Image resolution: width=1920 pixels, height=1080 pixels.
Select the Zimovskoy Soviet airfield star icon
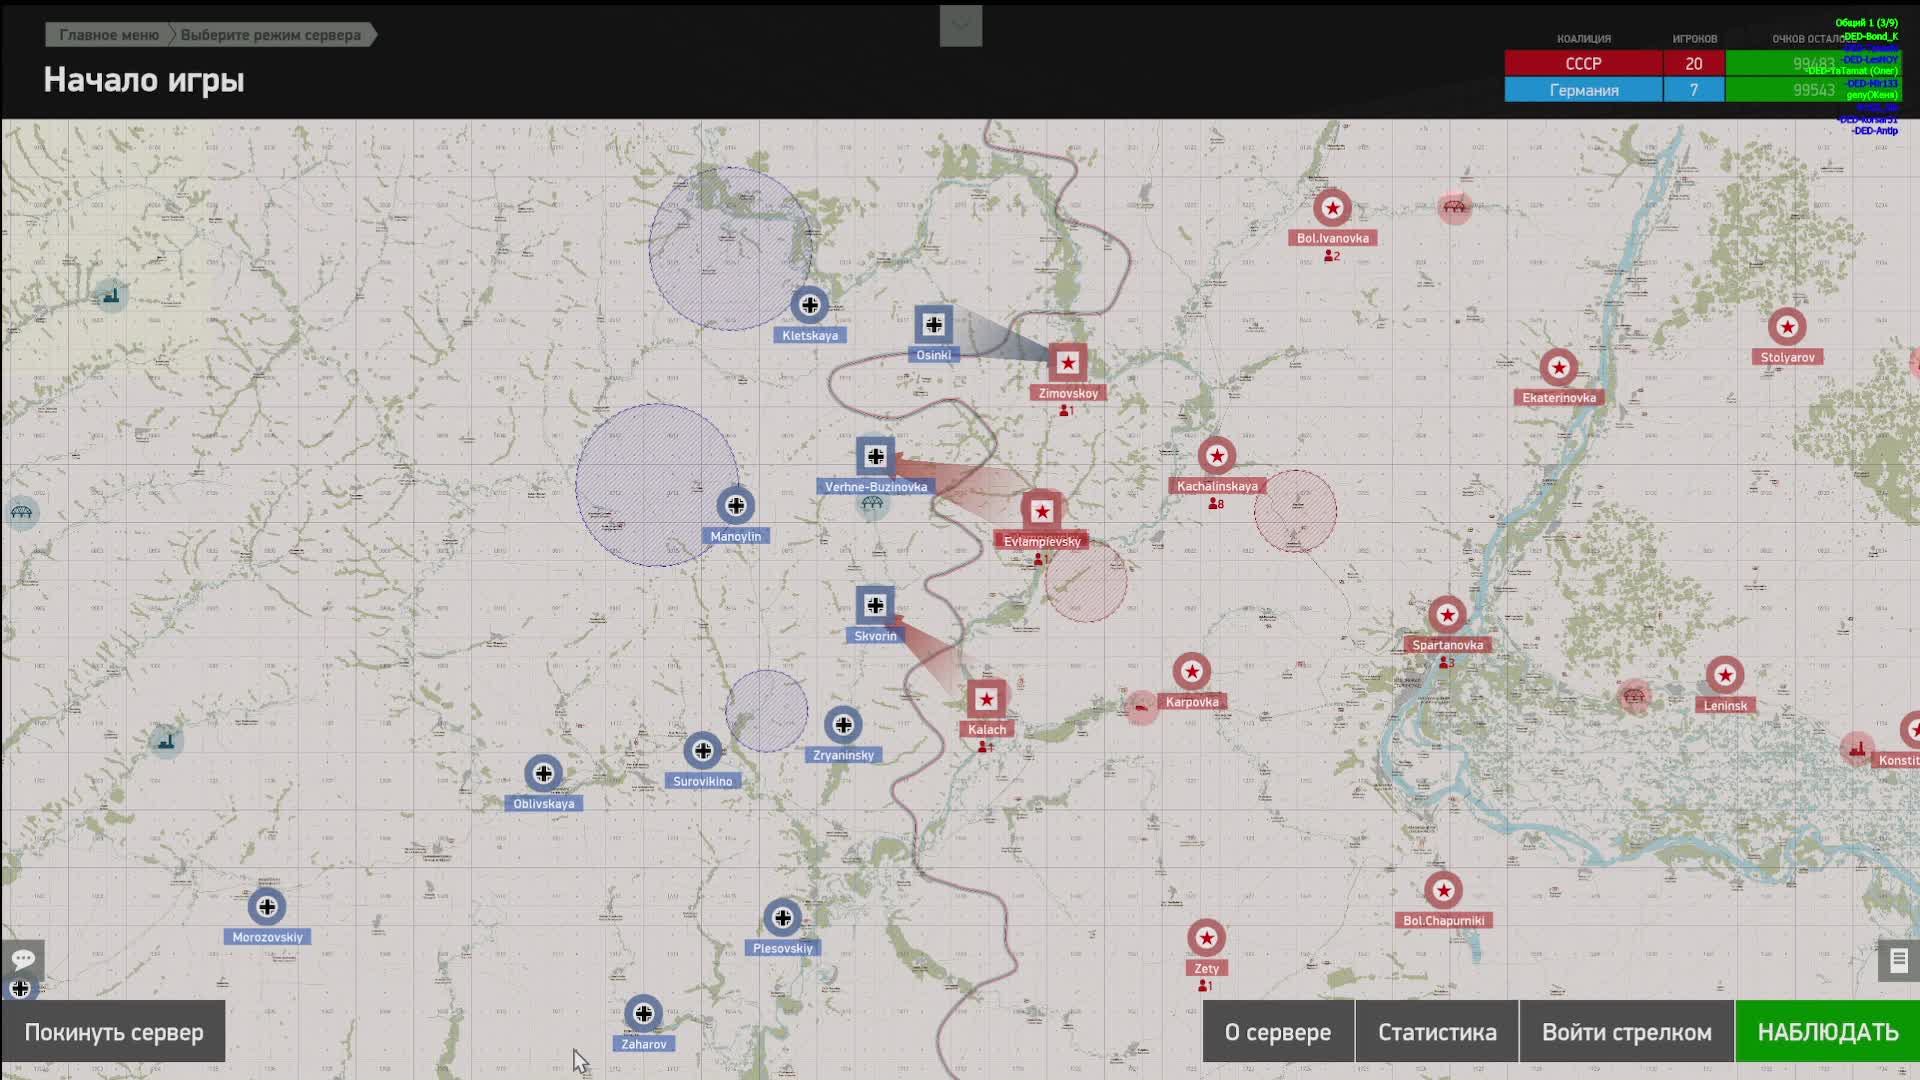point(1068,363)
